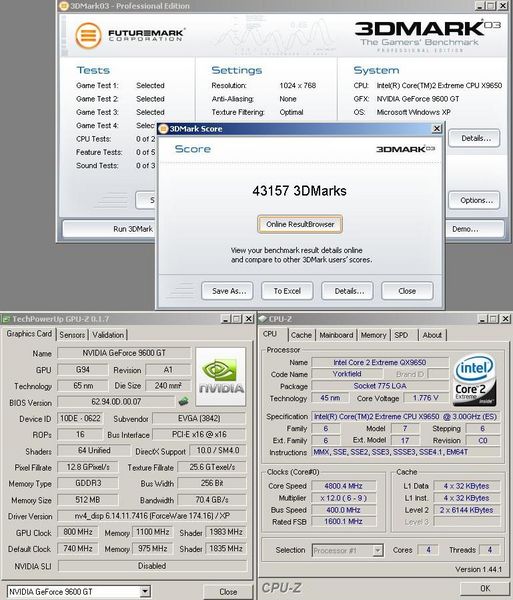Open the About tab in CPU-Z
Image resolution: width=513 pixels, height=600 pixels.
coord(432,335)
